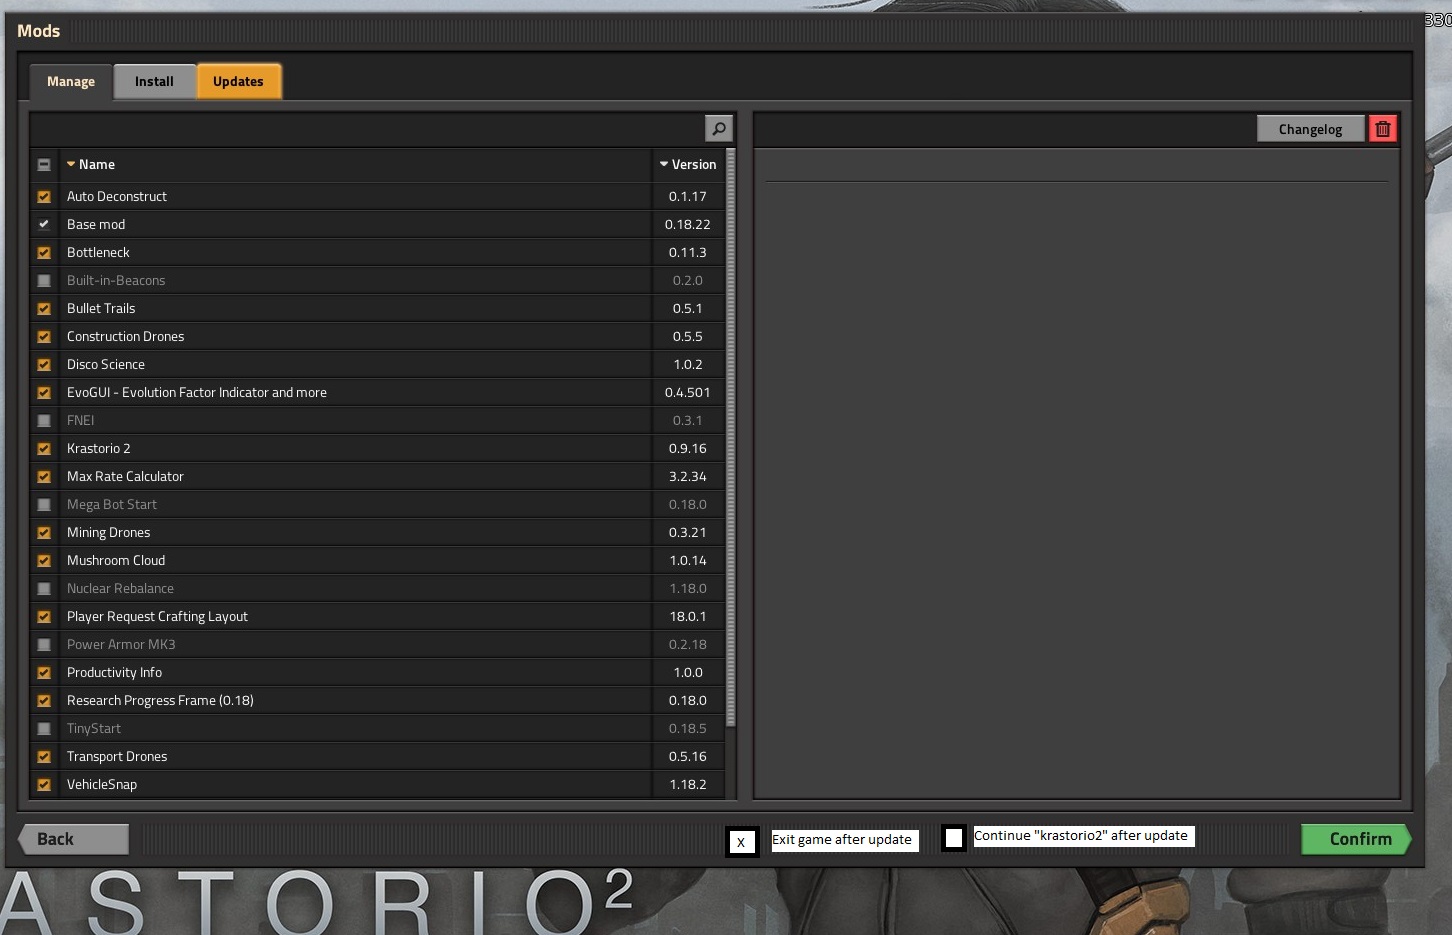This screenshot has width=1452, height=935.
Task: Uncheck the Auto Deconstruct mod
Action: point(44,197)
